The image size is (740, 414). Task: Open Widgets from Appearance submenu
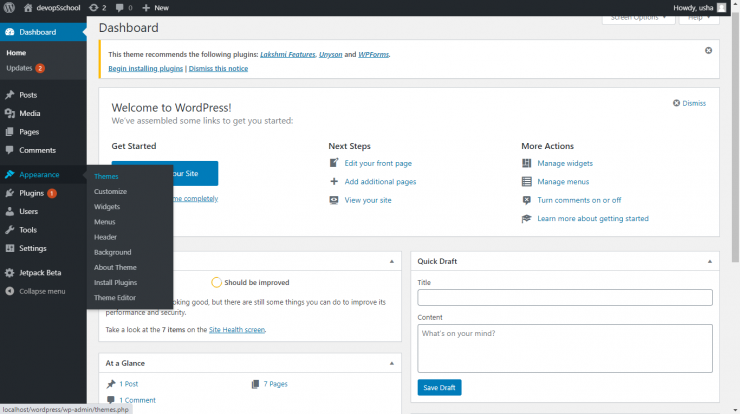pos(107,207)
